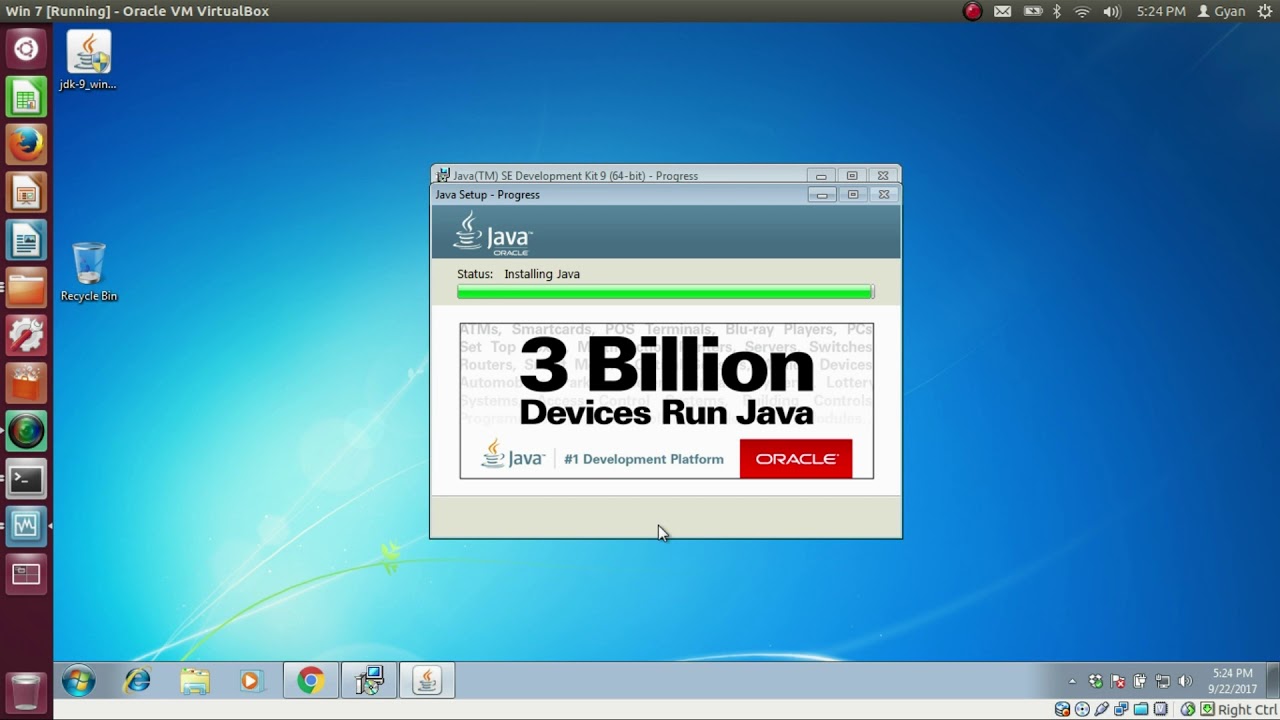Open LibreOffice Writer in the launcher
The image size is (1280, 720).
[26, 241]
